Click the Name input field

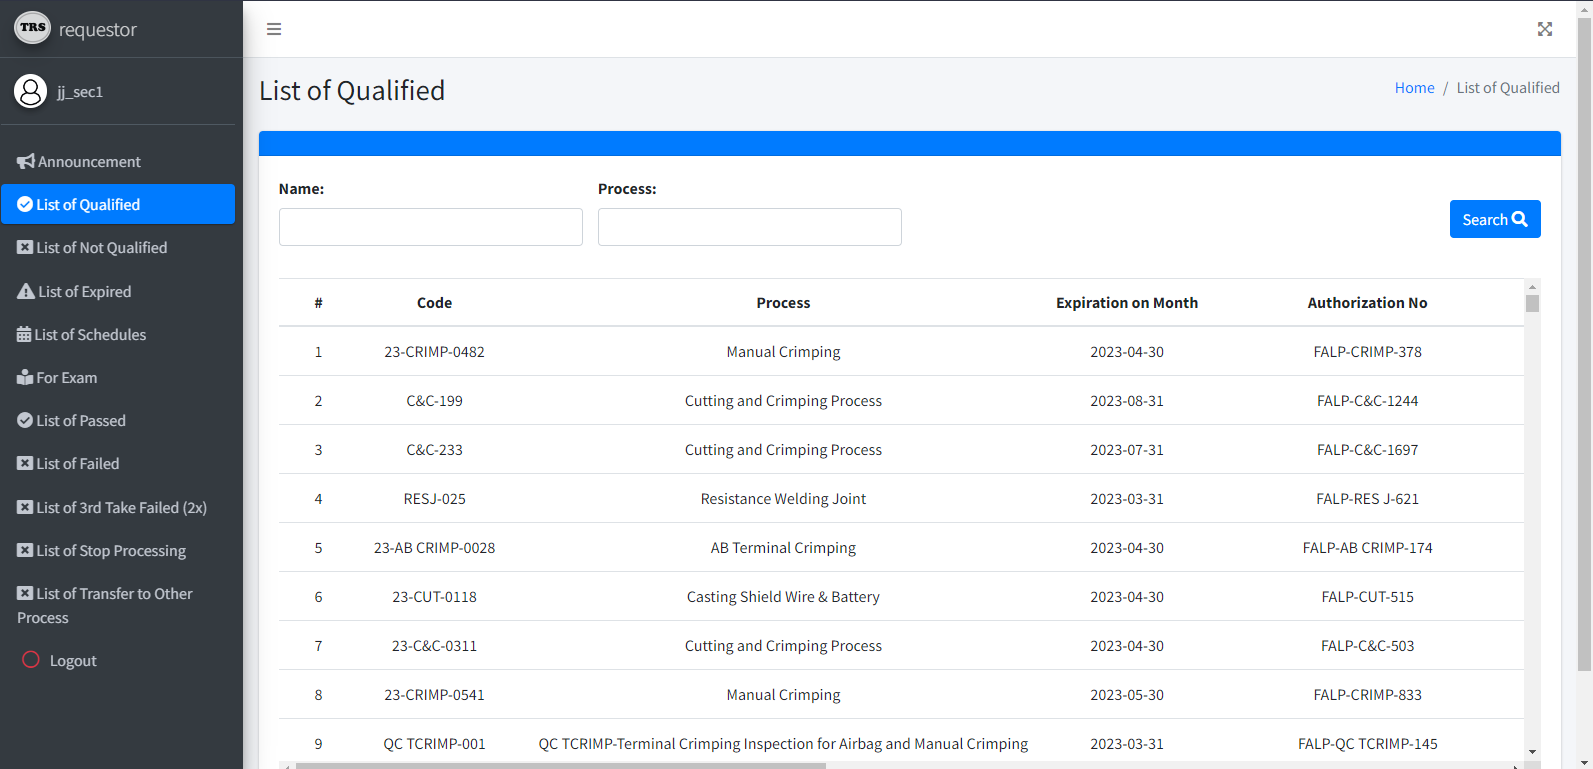[x=430, y=227]
